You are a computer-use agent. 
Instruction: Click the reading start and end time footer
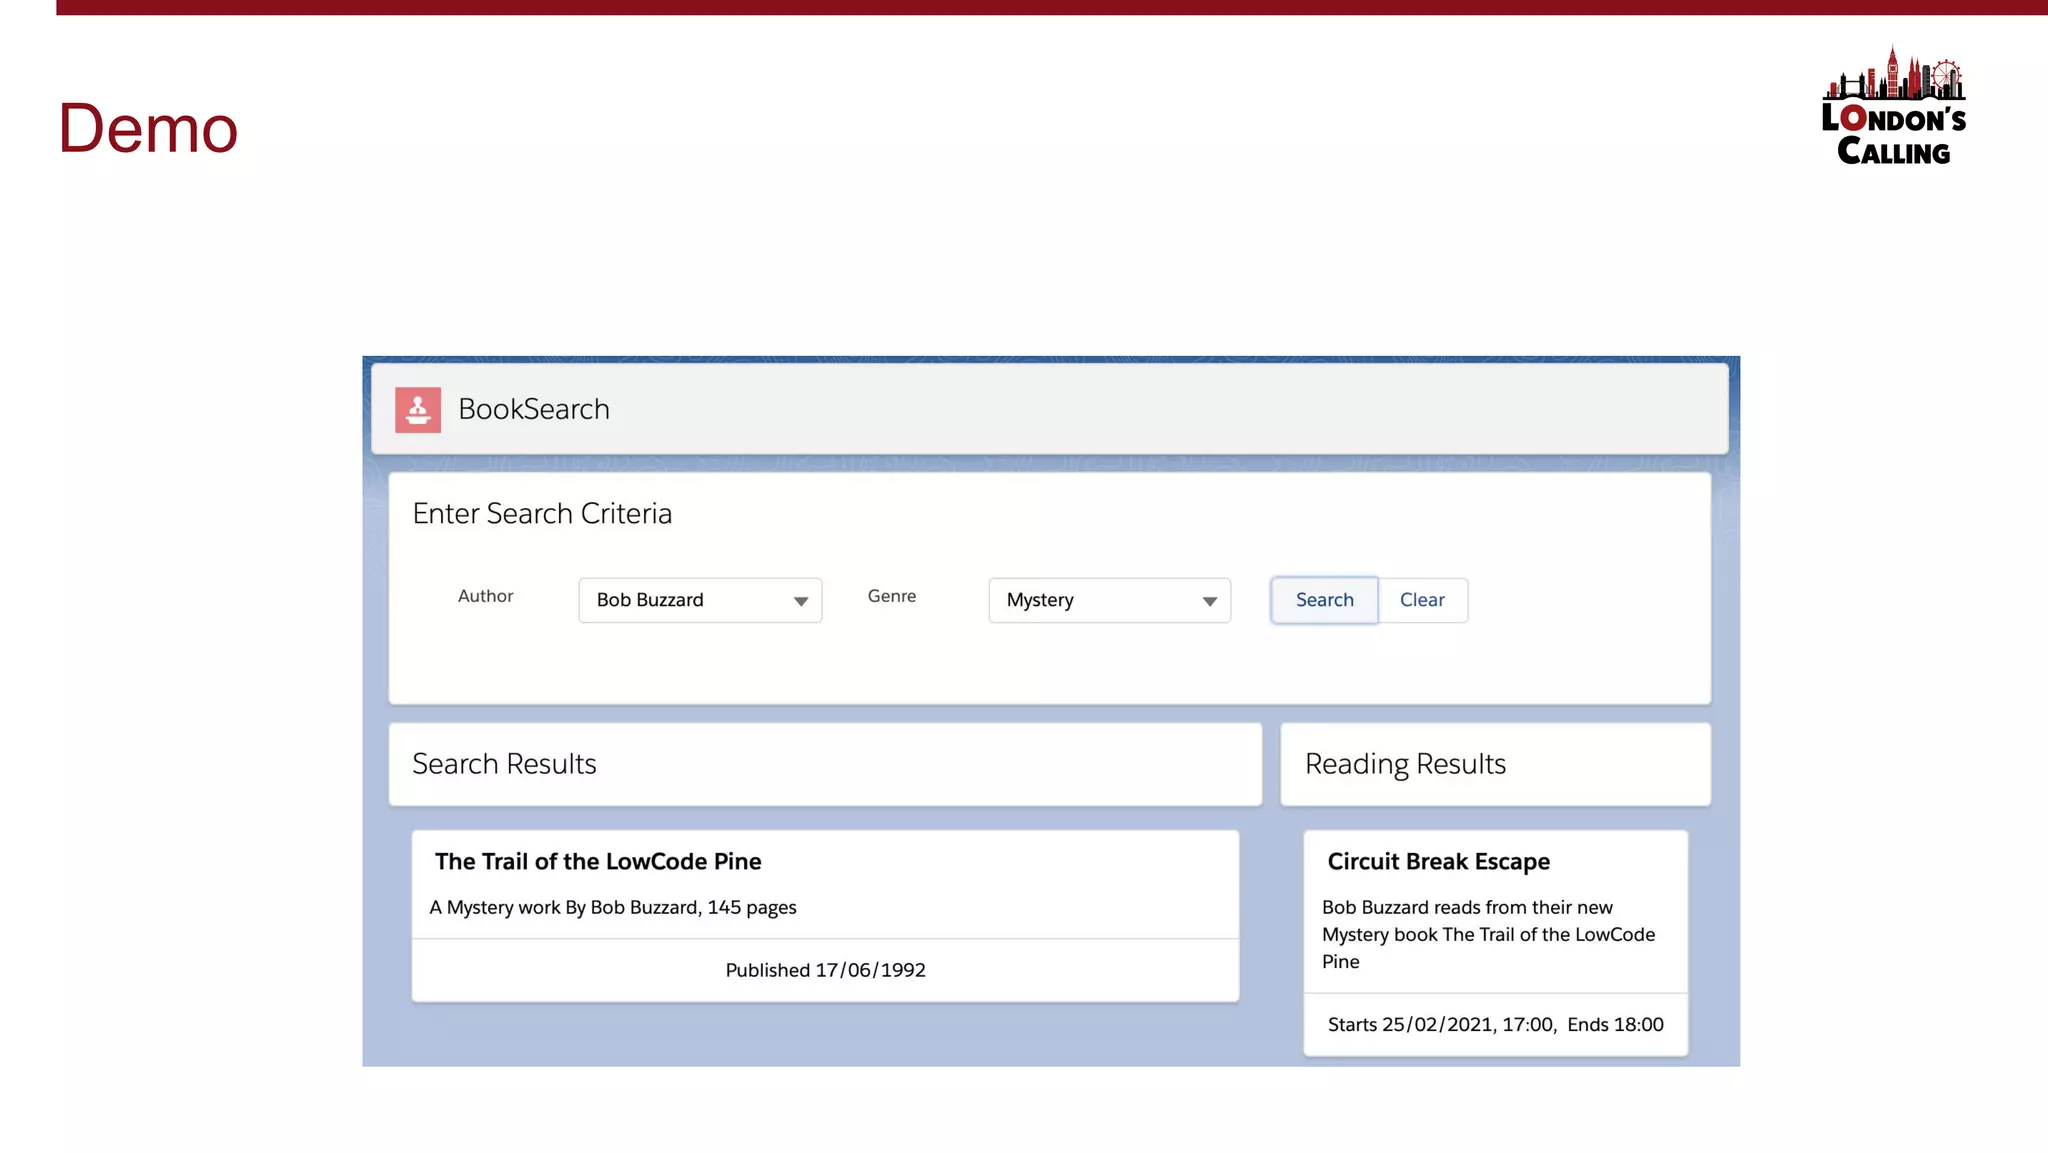point(1495,1024)
